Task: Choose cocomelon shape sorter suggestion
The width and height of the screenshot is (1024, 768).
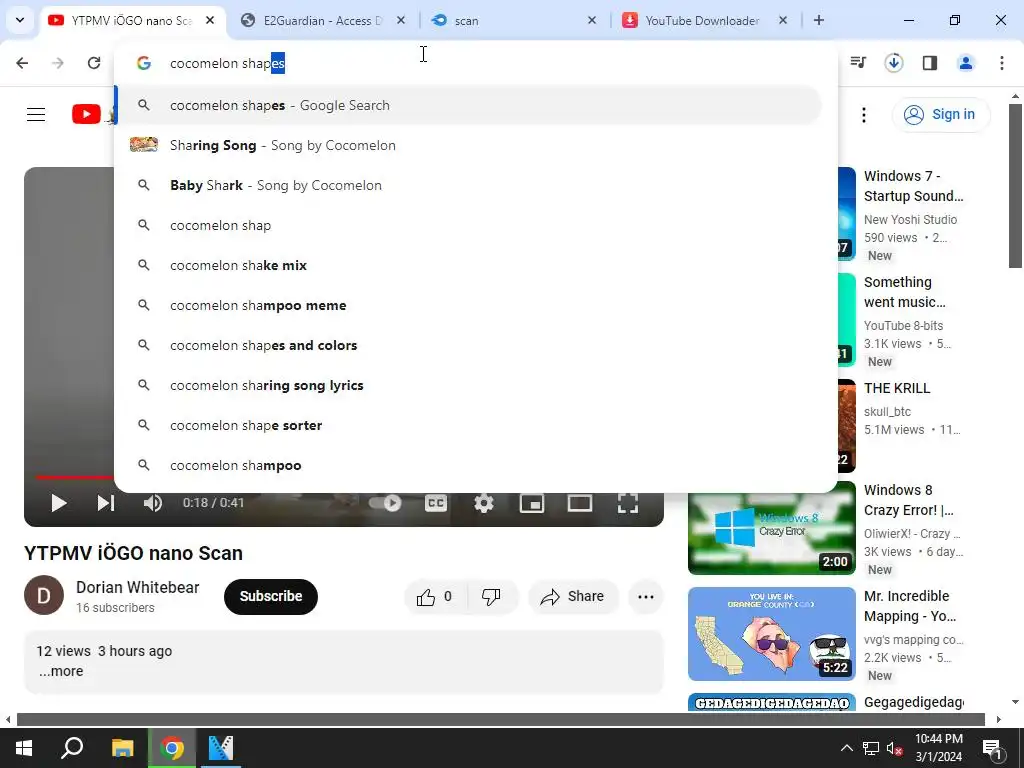Action: (x=469, y=425)
